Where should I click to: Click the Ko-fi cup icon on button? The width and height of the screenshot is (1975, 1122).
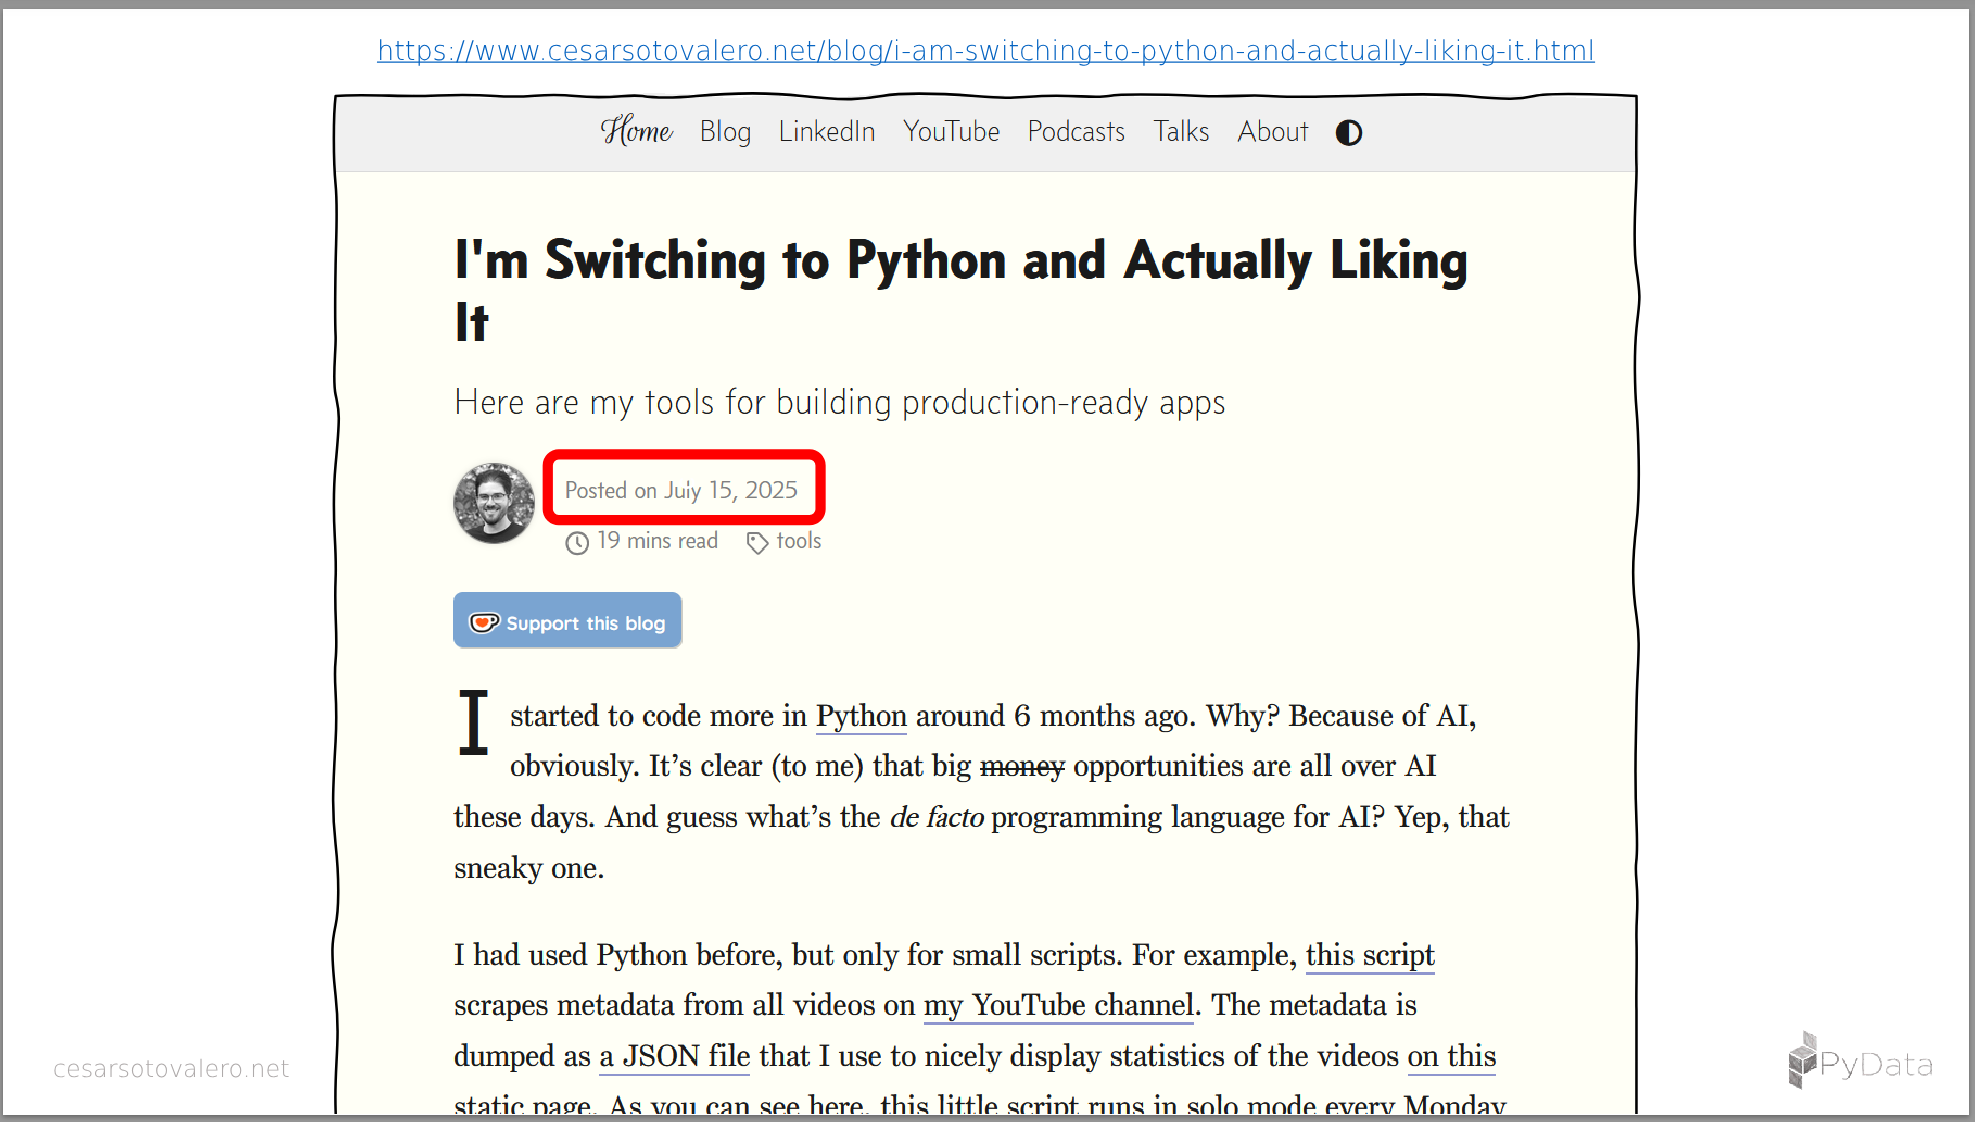click(x=484, y=623)
